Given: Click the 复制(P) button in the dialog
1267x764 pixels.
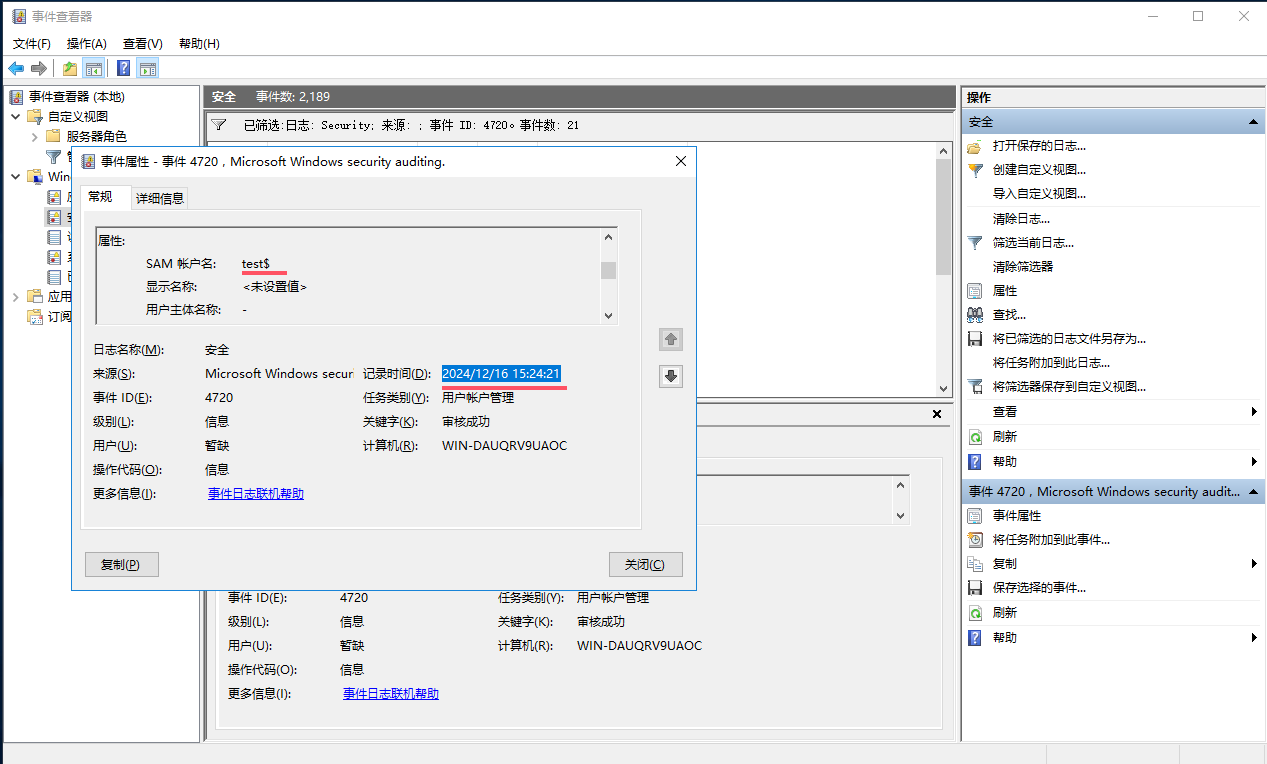Looking at the screenshot, I should (x=121, y=564).
